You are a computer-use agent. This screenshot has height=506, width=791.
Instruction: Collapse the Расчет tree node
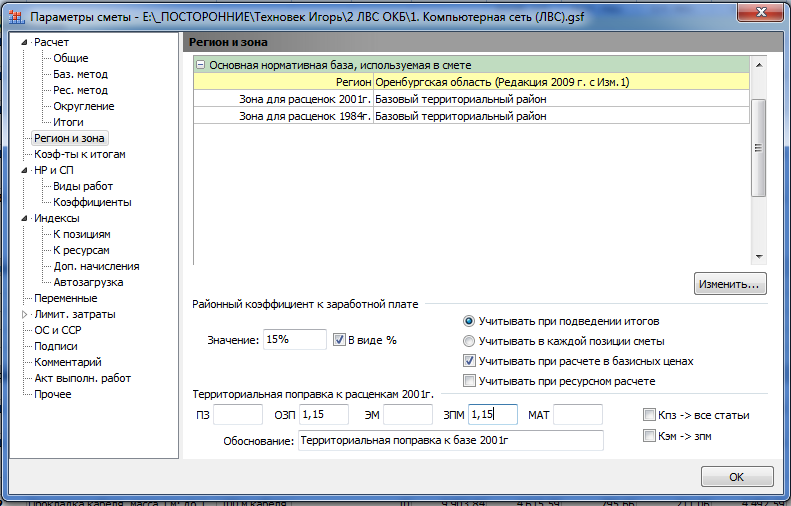coord(24,42)
